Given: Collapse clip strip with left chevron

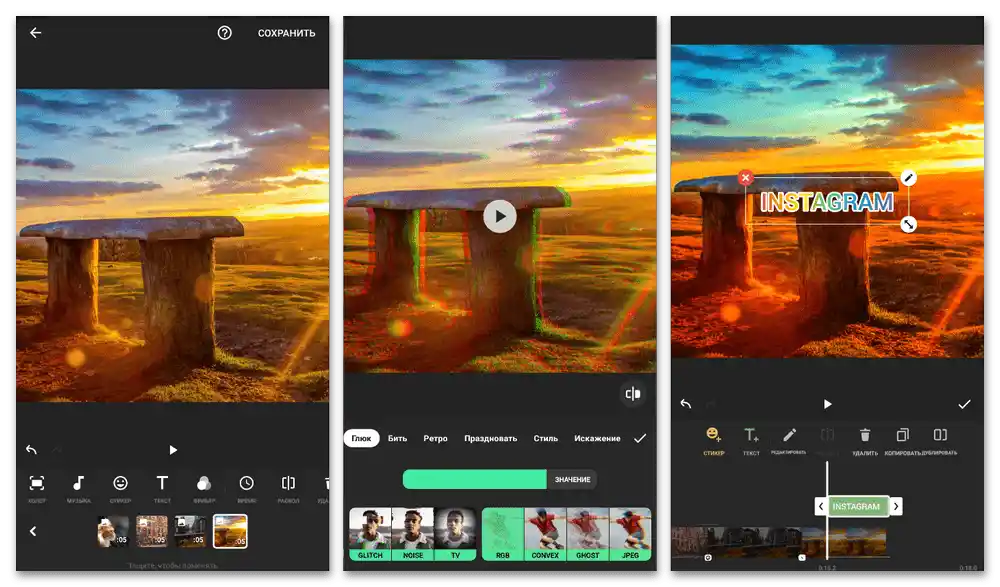Looking at the screenshot, I should point(33,531).
